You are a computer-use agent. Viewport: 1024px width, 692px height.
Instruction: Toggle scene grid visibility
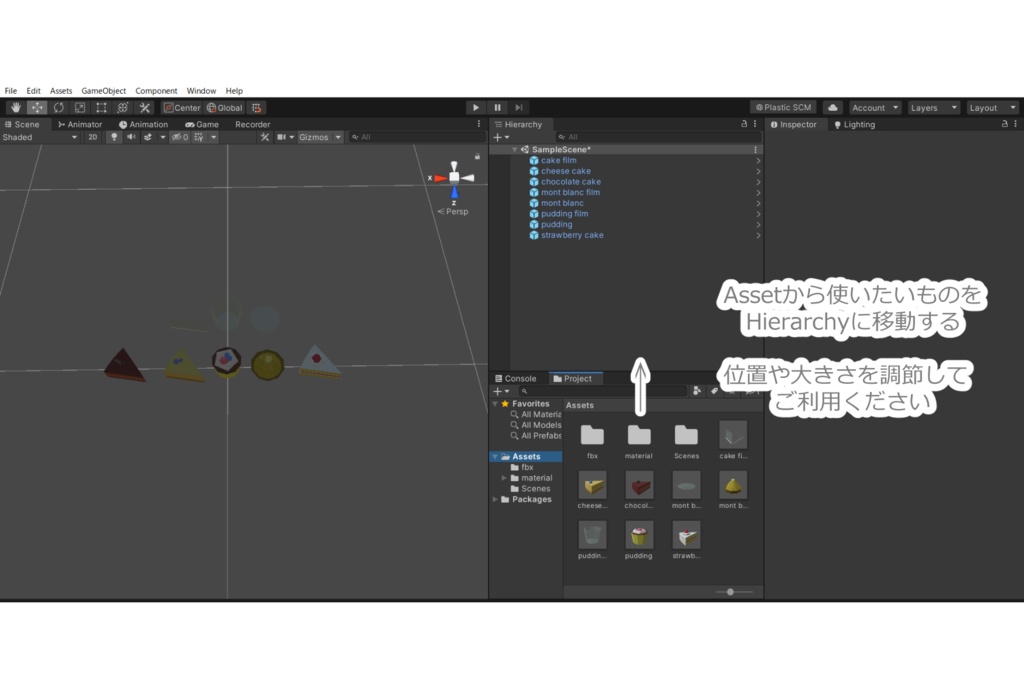pos(199,137)
